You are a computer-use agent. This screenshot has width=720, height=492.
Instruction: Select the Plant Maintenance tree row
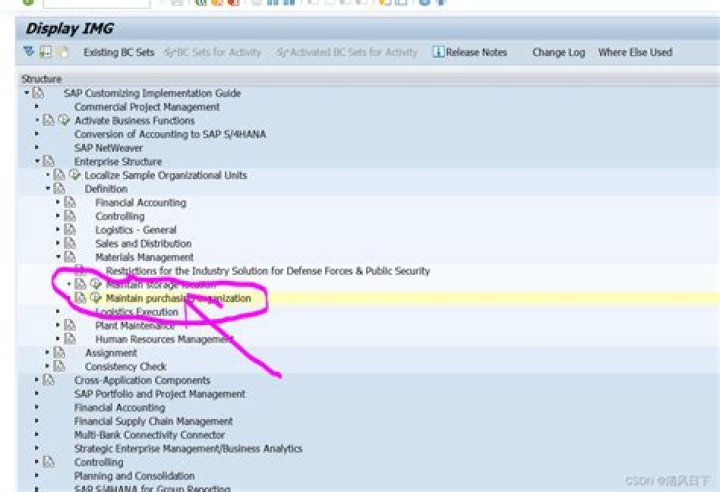tap(135, 325)
